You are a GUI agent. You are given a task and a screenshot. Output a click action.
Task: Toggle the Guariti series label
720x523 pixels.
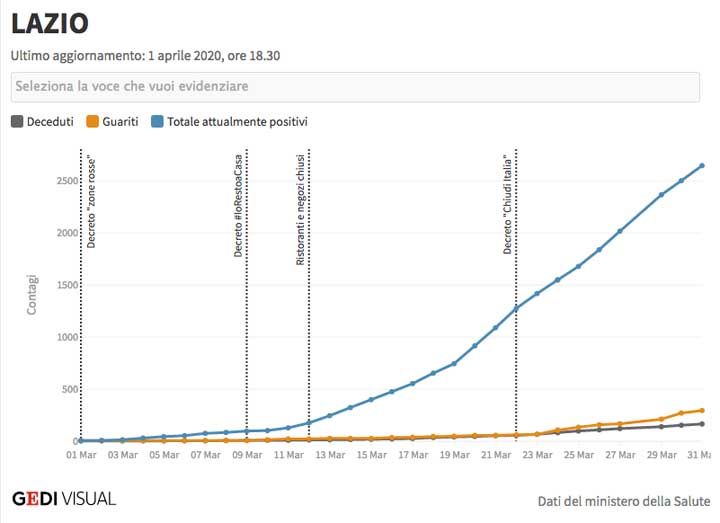pos(120,122)
